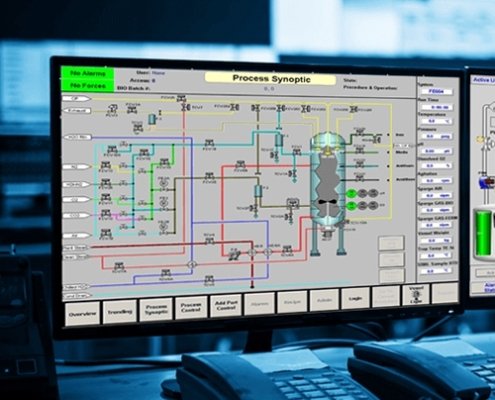Click the regulator valve on the Exhaust line
The width and height of the screenshot is (495, 400).
click(112, 109)
